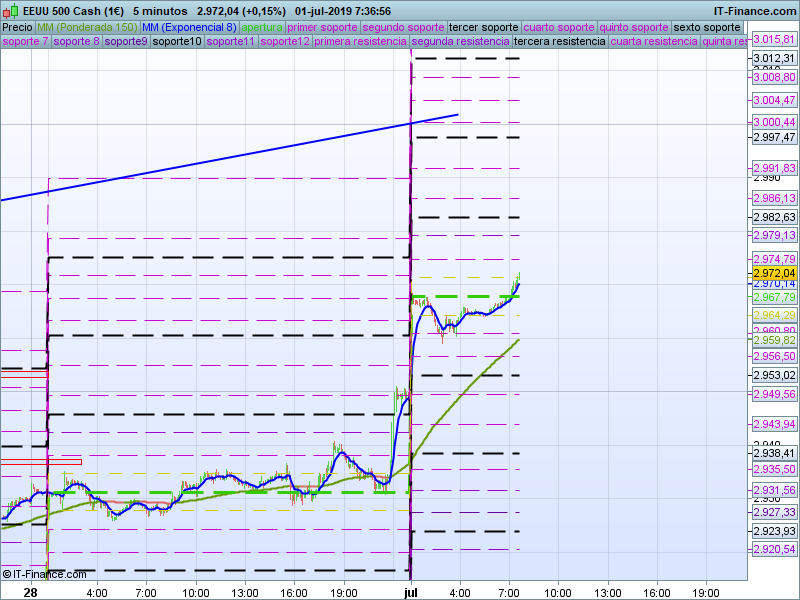Toggle the MM (Exponencial 8) indicator label
Screen dimensions: 800x600
189,27
